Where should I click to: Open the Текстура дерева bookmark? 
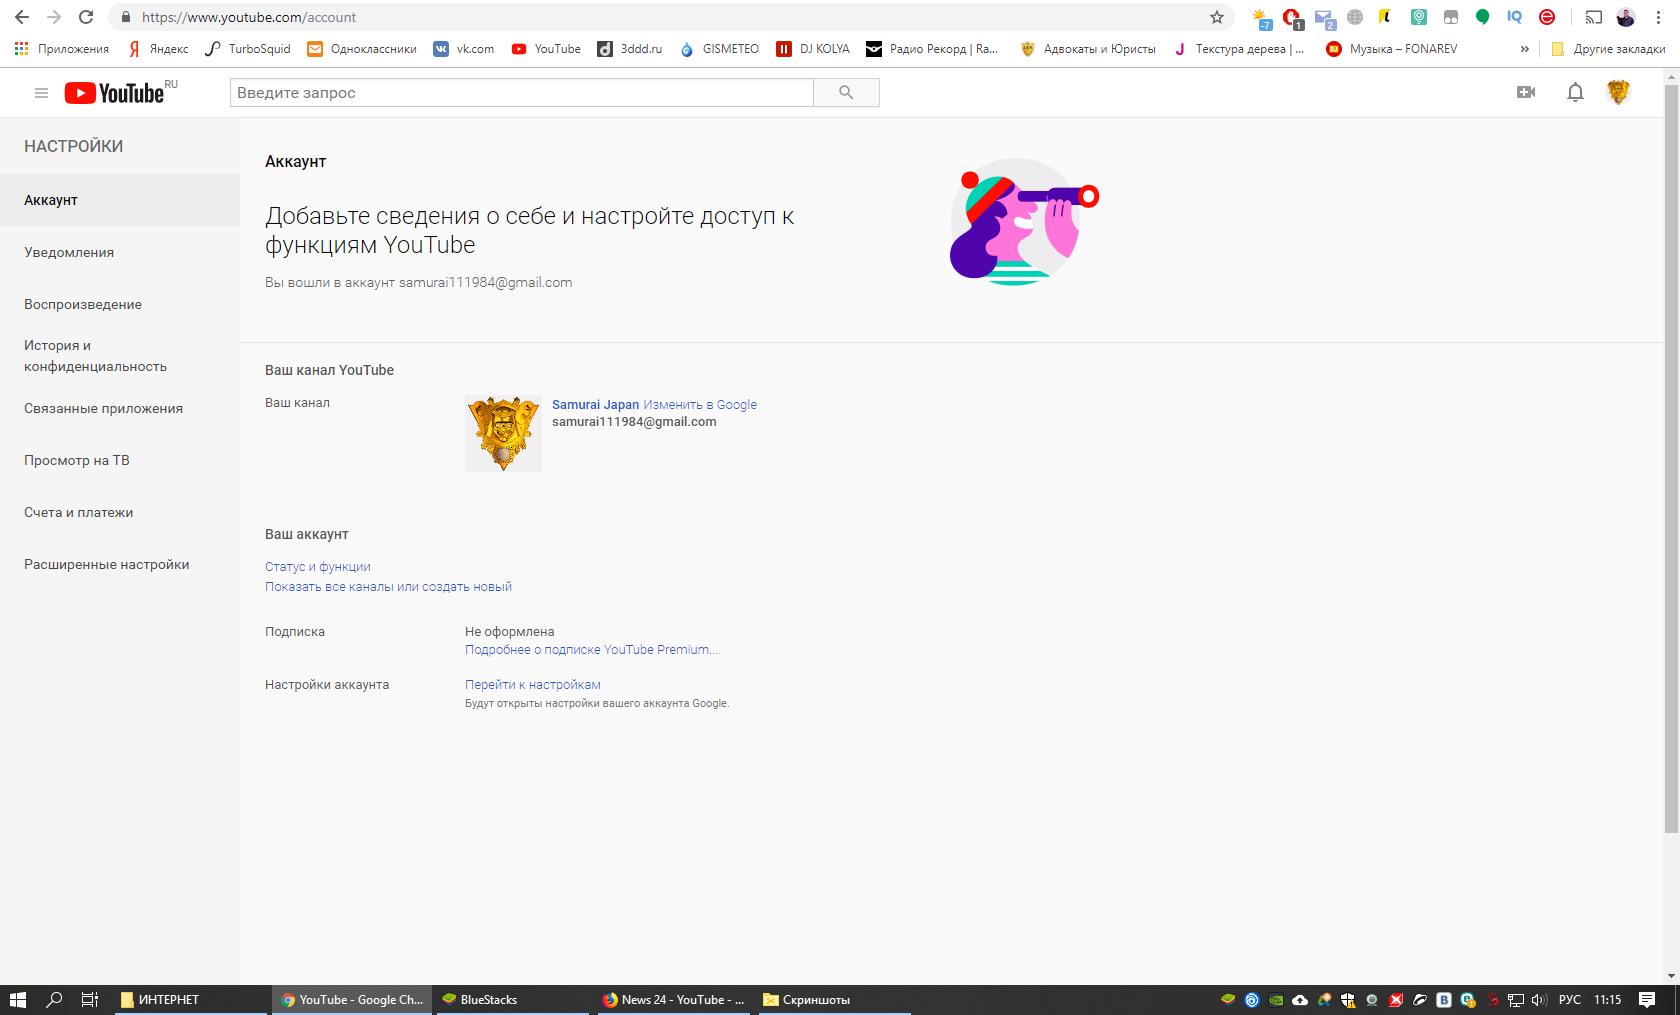[x=1239, y=48]
